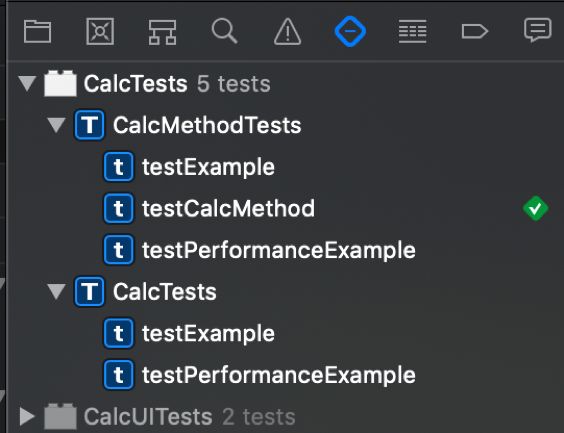Open the Issue navigator warning icon

coord(287,32)
